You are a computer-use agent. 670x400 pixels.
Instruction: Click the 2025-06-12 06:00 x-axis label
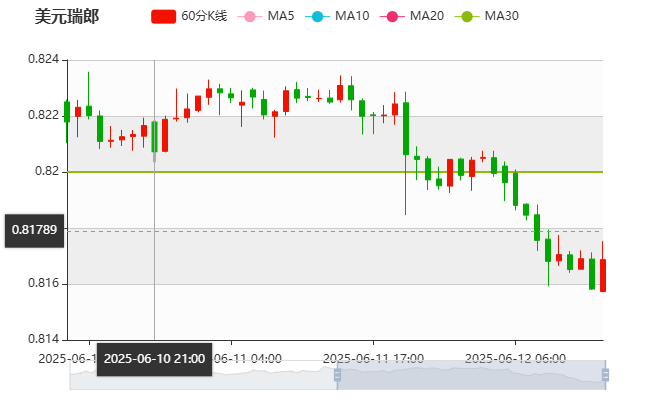pyautogui.click(x=517, y=358)
